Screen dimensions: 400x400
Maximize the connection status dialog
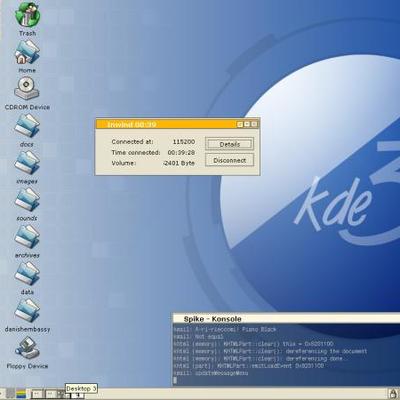click(x=247, y=124)
